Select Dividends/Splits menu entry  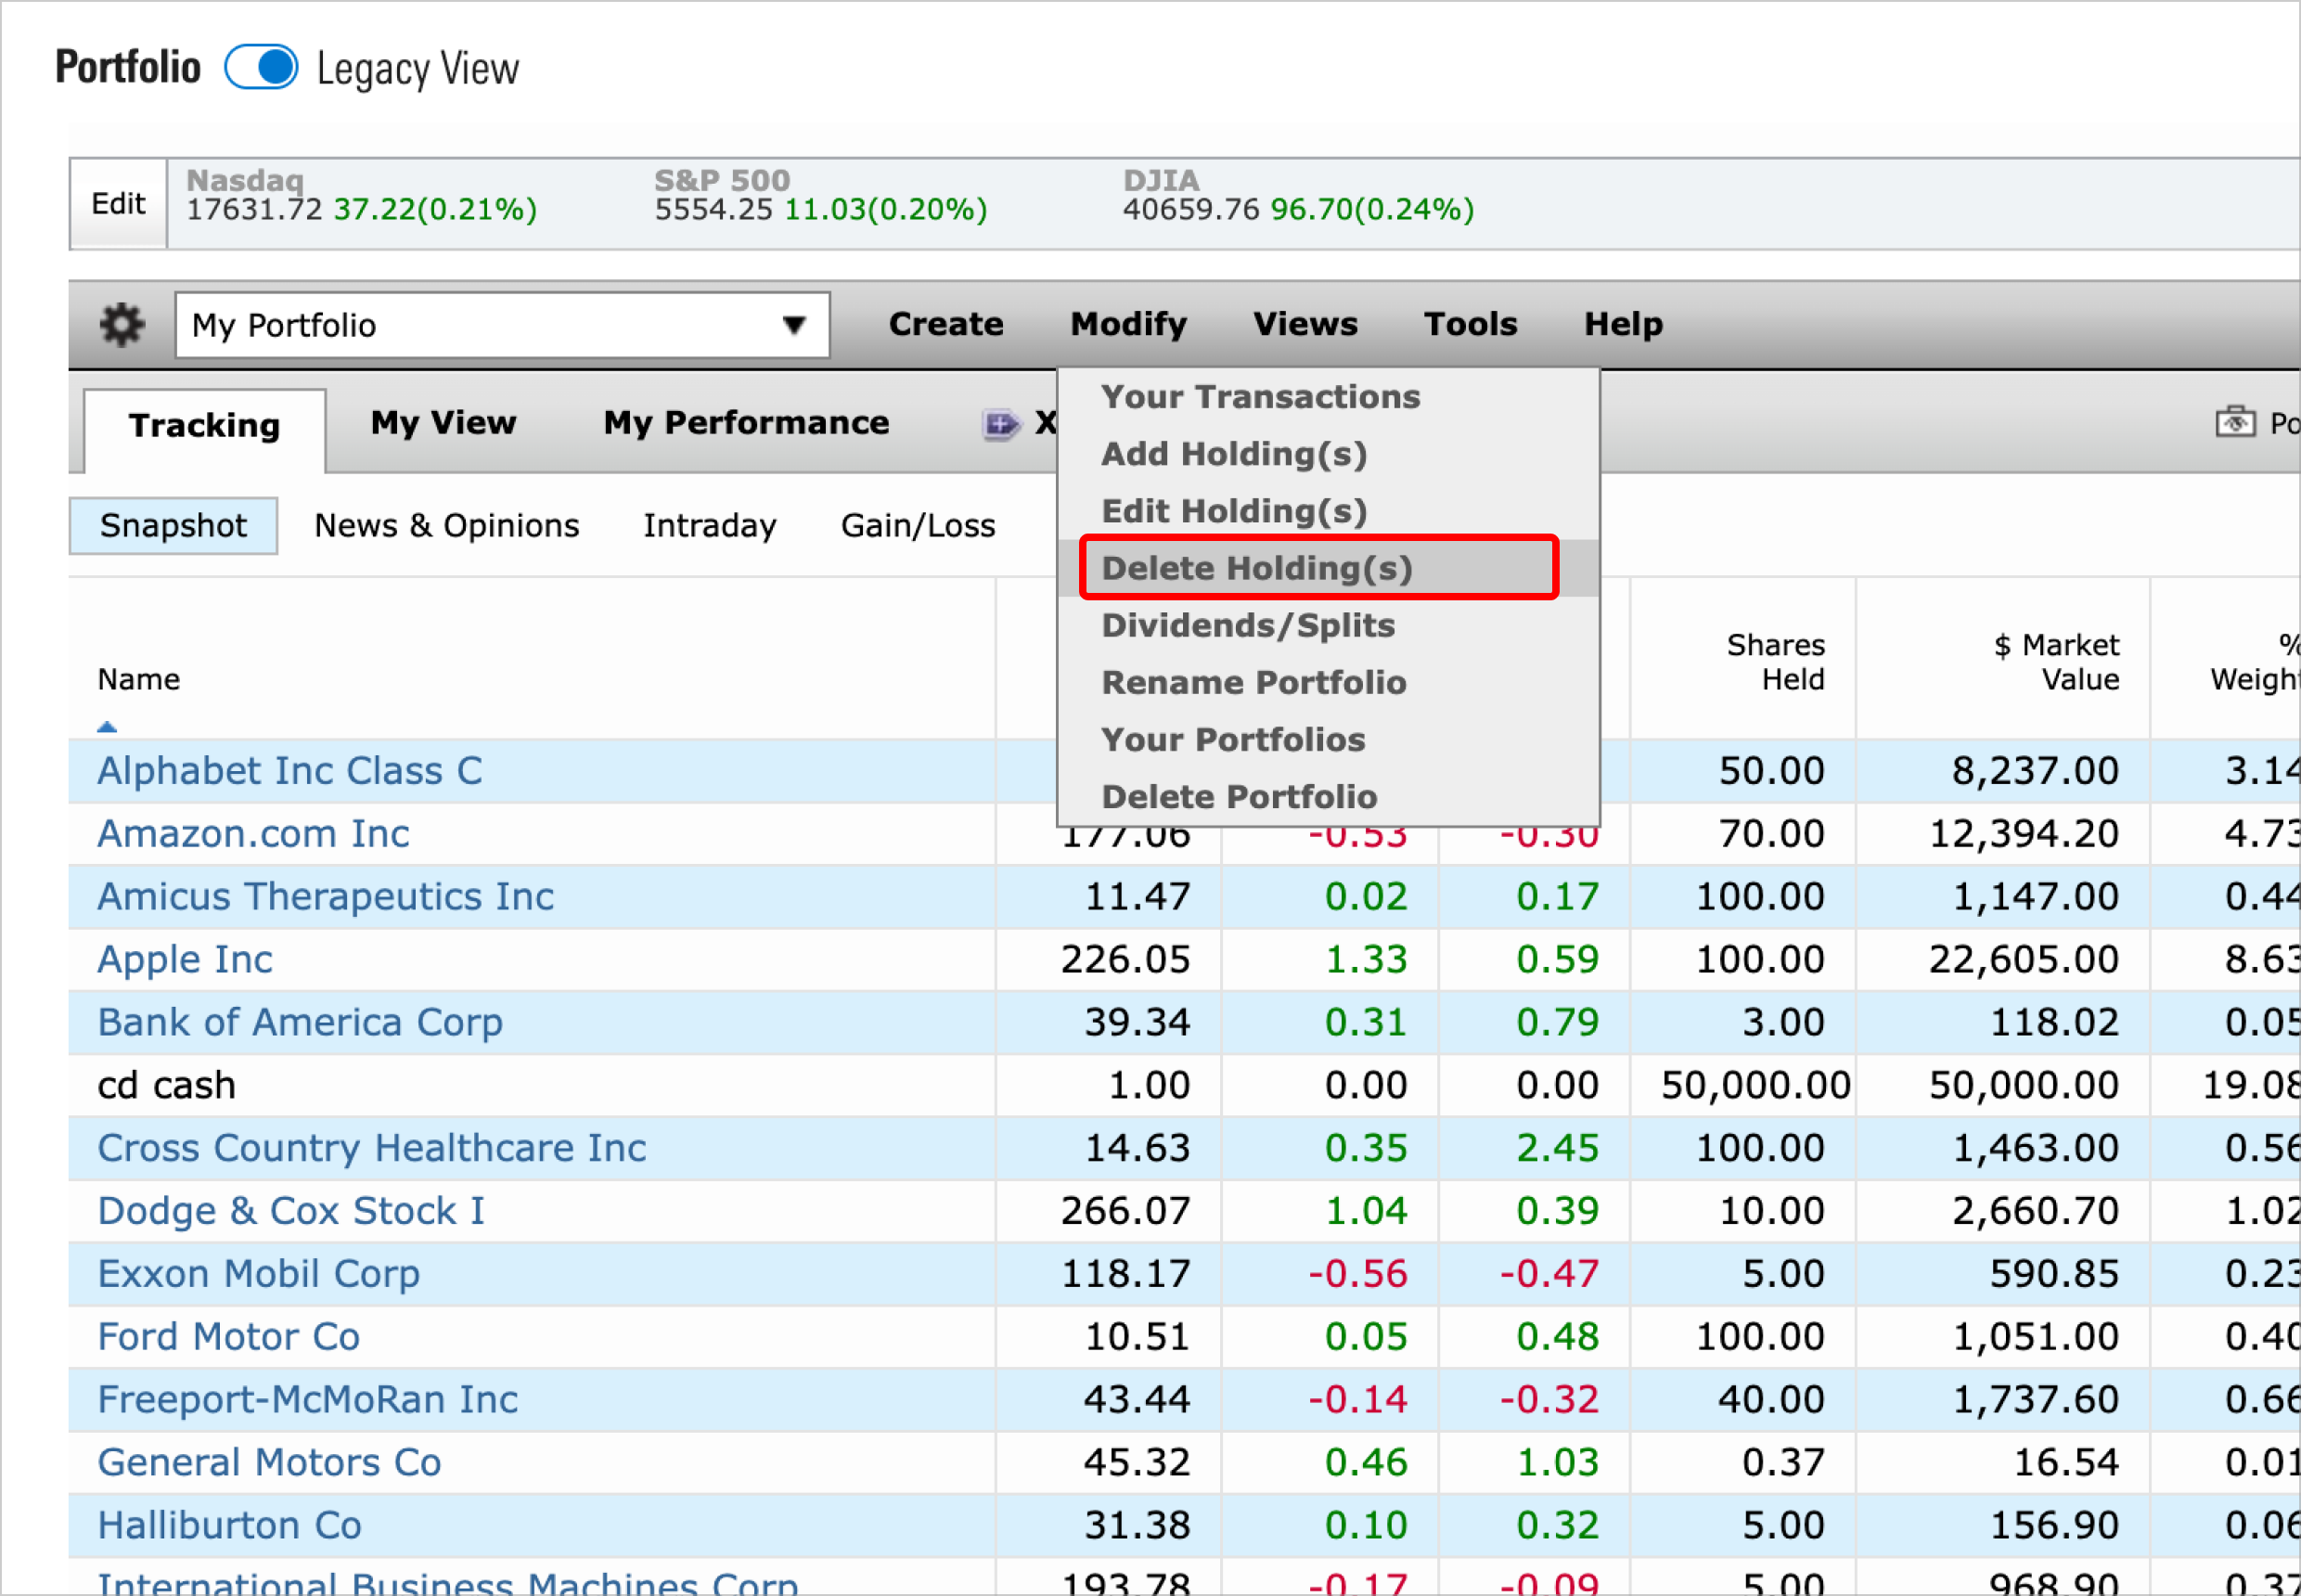coord(1247,625)
